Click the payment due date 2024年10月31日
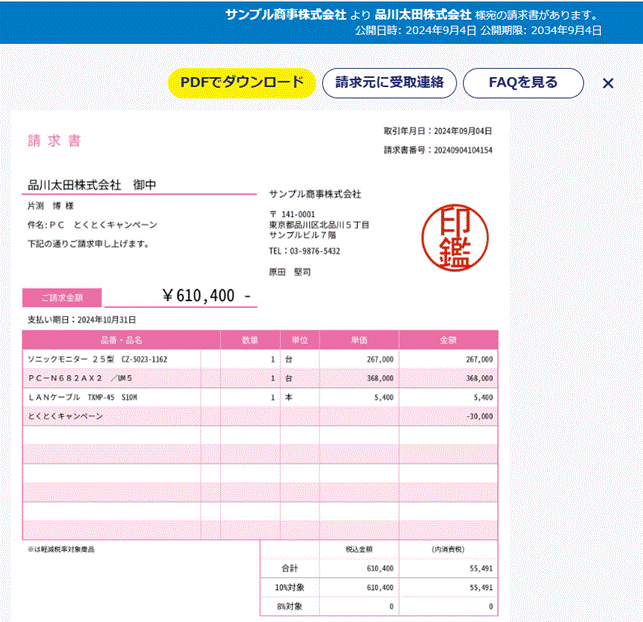The width and height of the screenshot is (643, 622). coord(107,320)
